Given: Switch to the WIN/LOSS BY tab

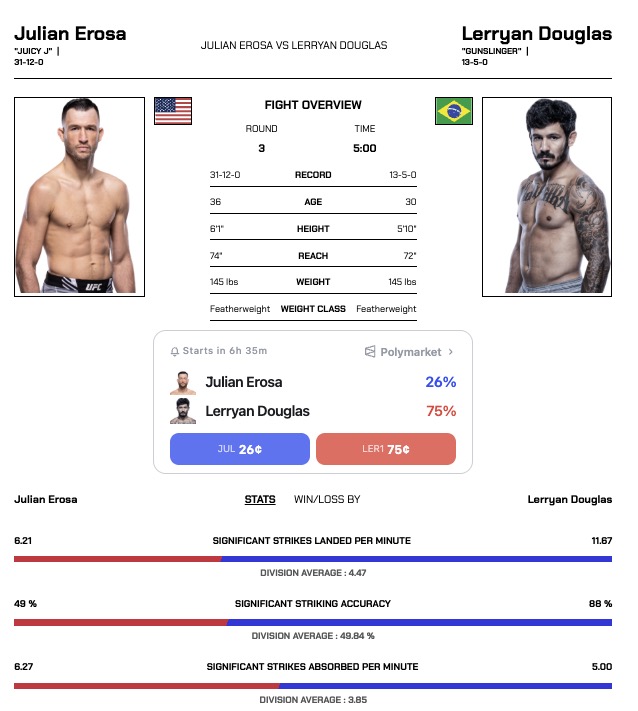Looking at the screenshot, I should [327, 499].
